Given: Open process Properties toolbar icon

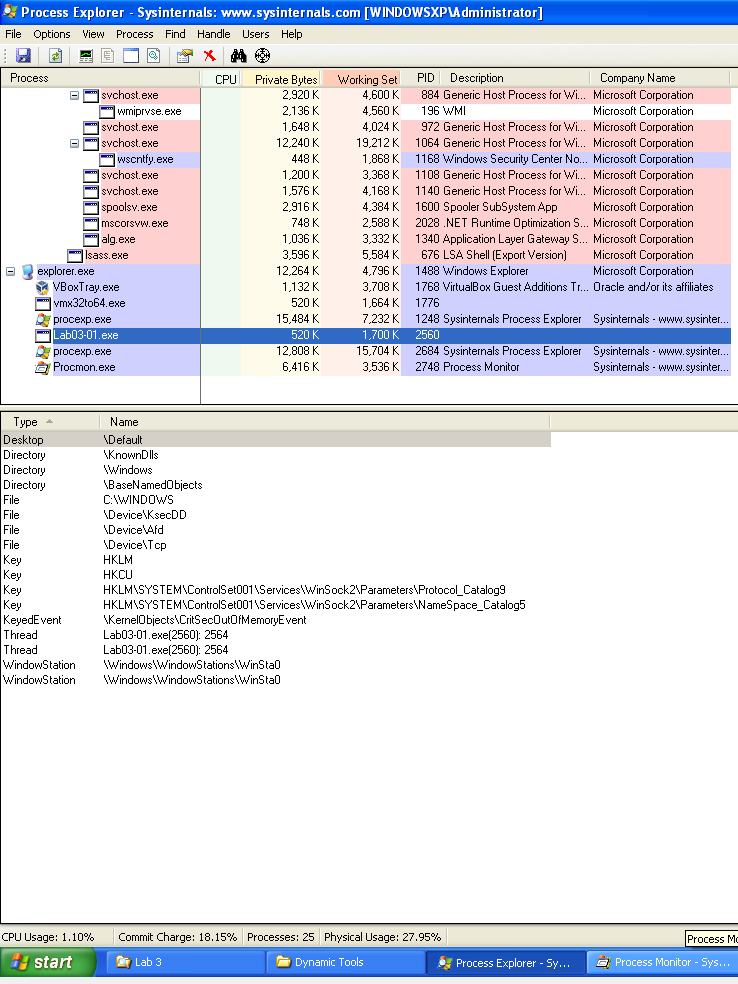Looking at the screenshot, I should coord(184,56).
